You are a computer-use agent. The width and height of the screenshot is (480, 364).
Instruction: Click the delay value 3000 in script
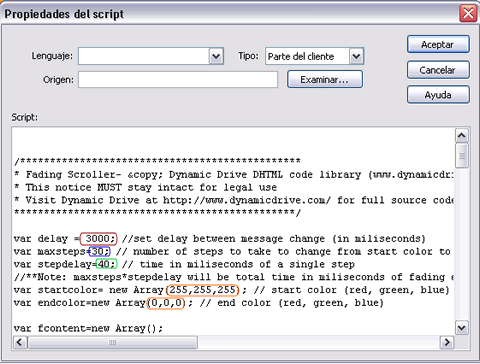(99, 239)
